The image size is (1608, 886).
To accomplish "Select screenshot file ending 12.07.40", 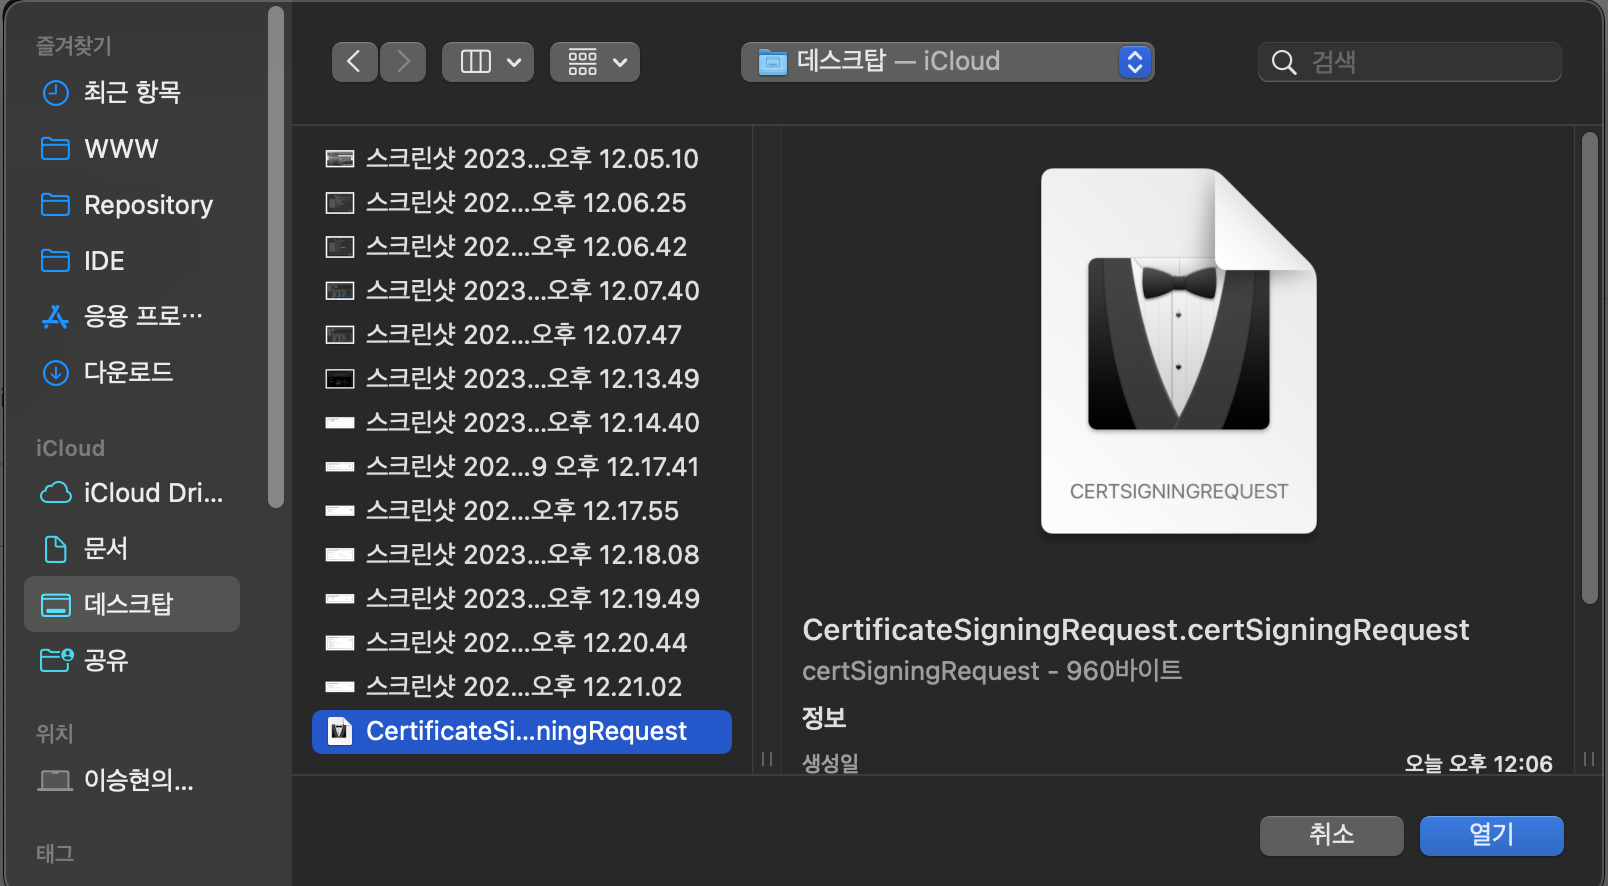I will click(x=522, y=291).
